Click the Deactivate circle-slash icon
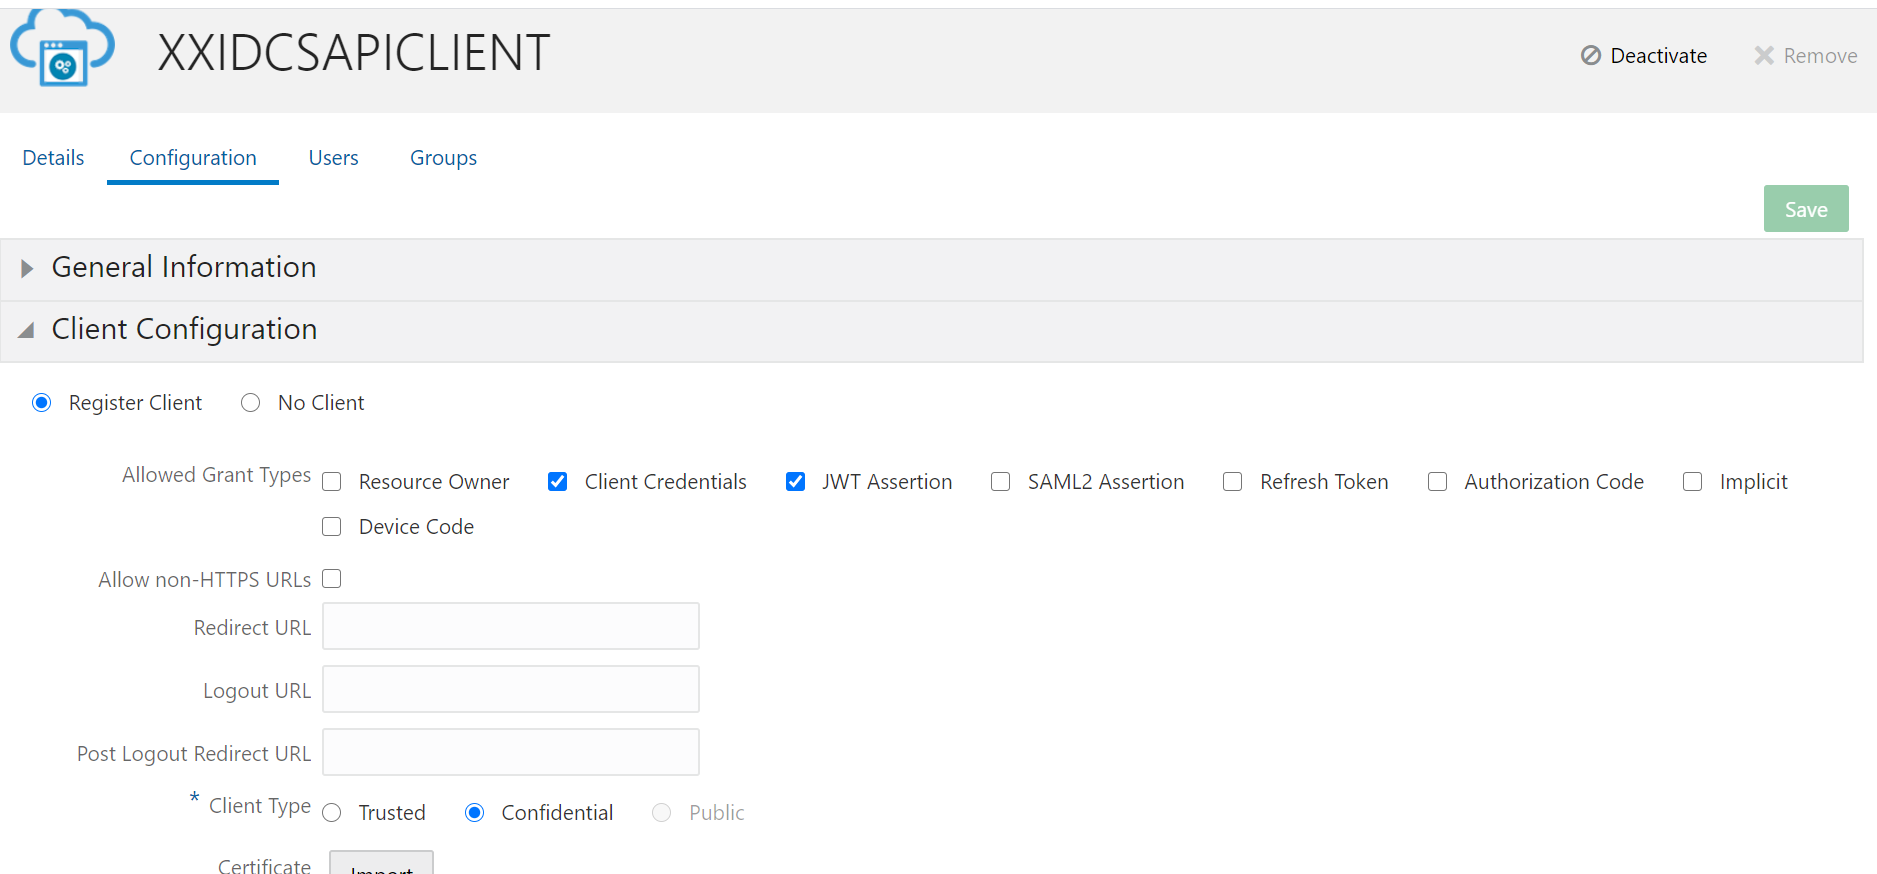Viewport: 1877px width, 874px height. pos(1590,56)
